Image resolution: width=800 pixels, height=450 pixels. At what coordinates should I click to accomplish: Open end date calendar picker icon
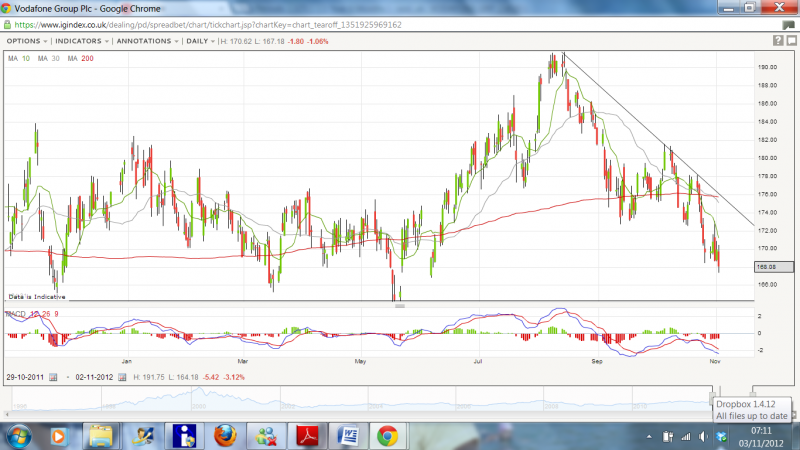[122, 377]
